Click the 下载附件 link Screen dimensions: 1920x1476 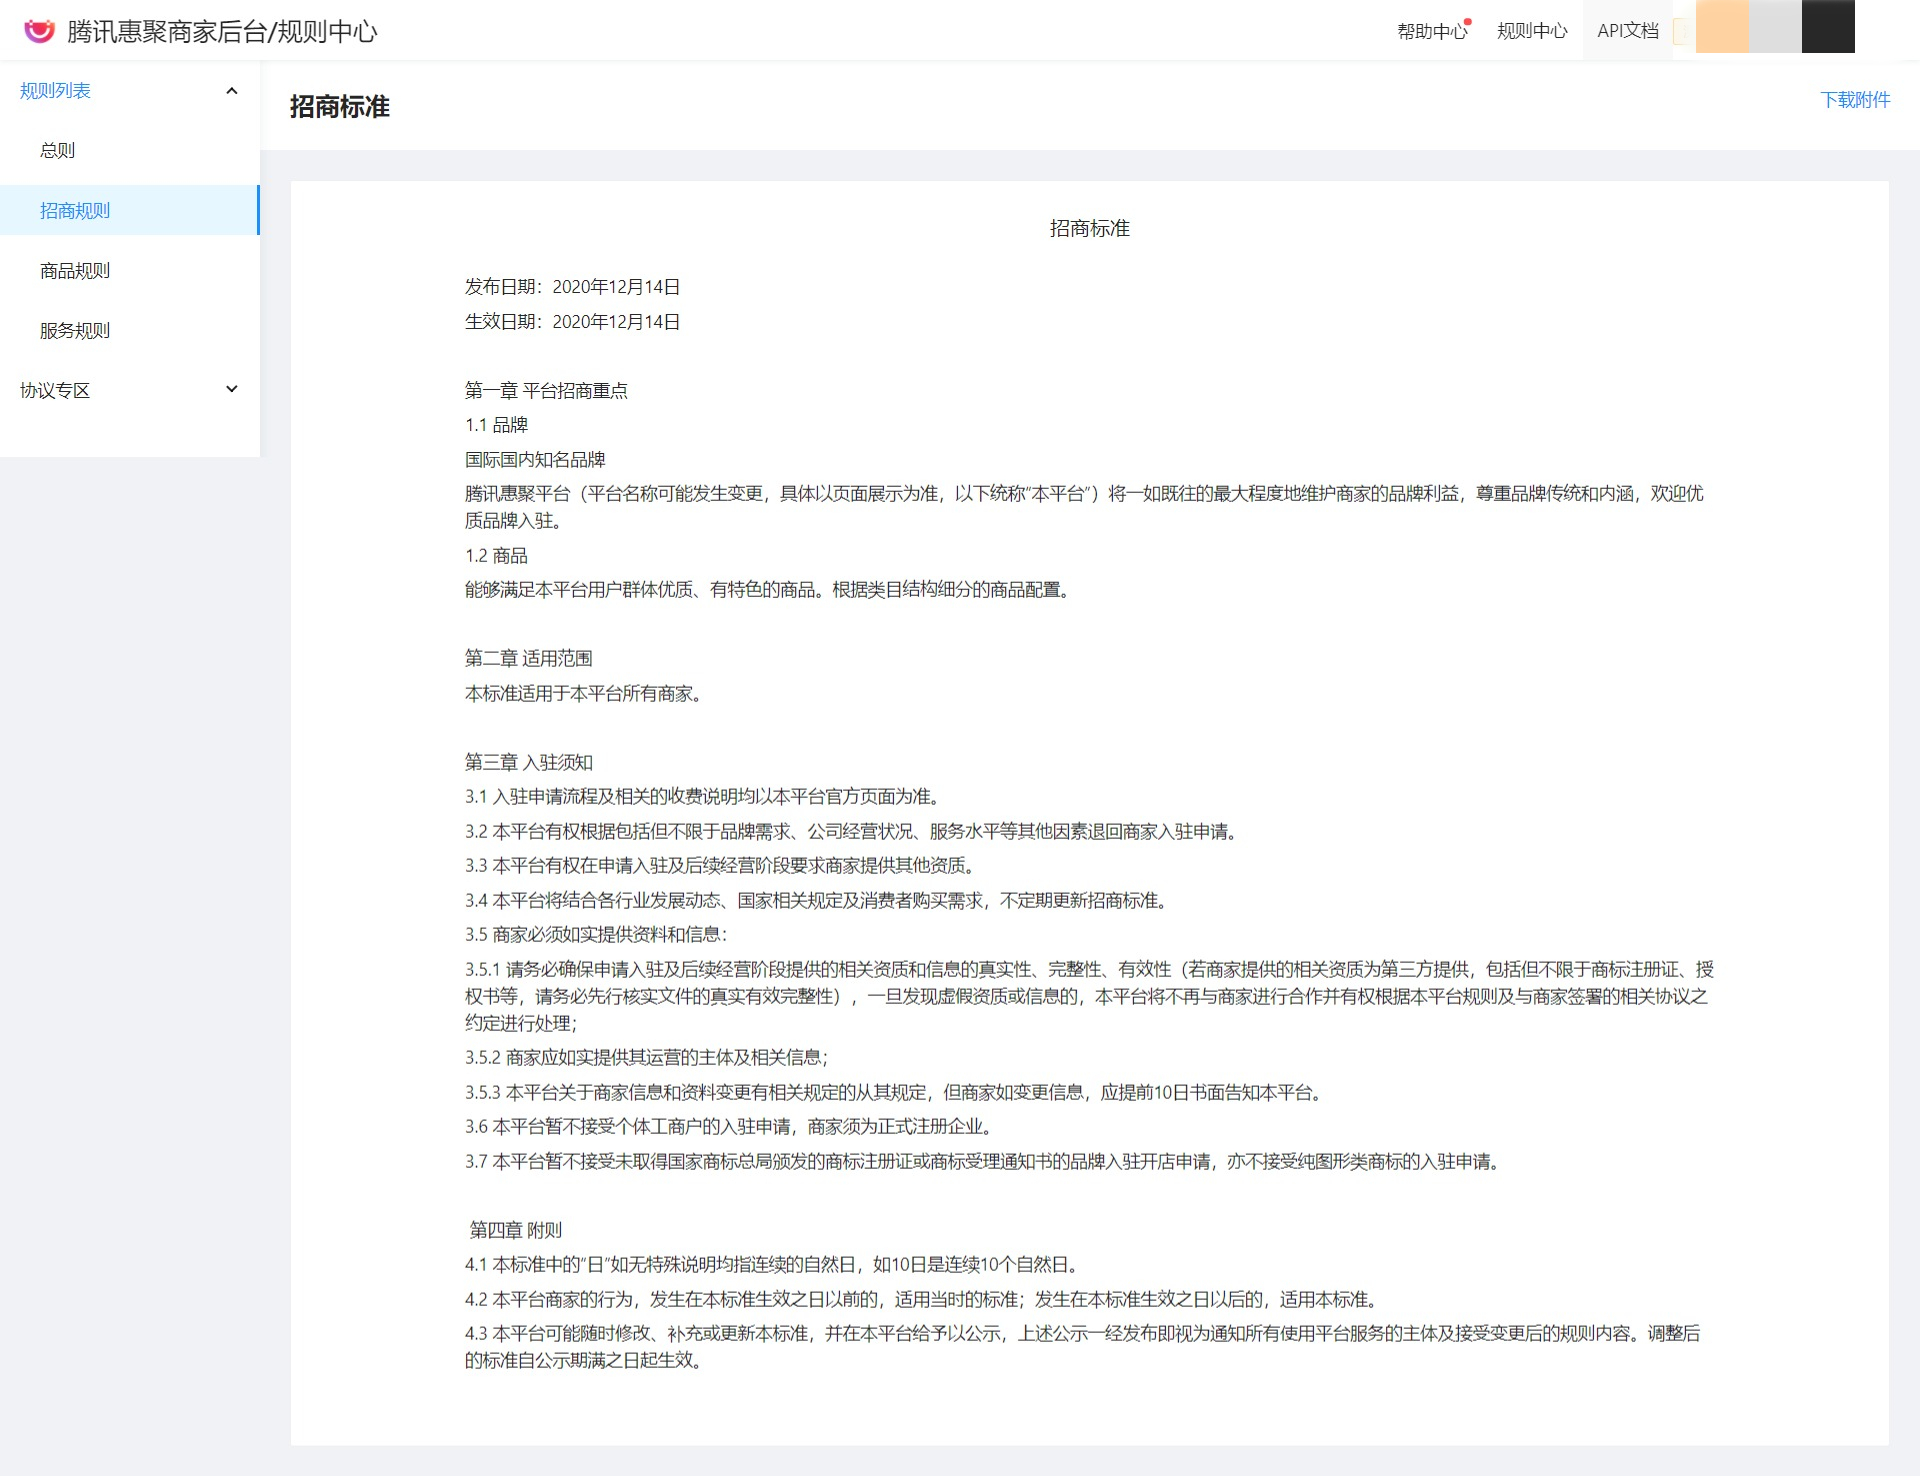click(x=1855, y=99)
